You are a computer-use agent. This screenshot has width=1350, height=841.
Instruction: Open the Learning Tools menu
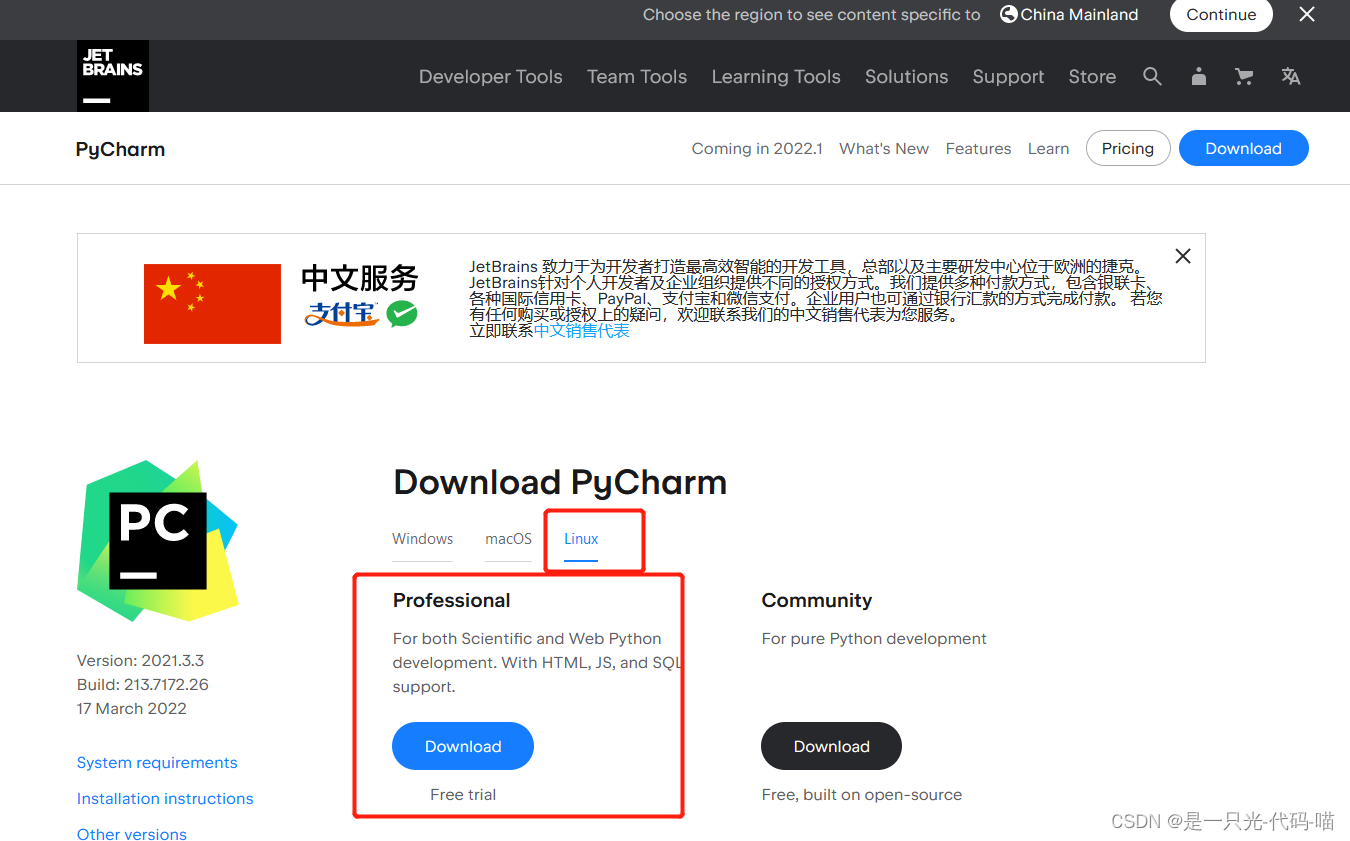776,77
